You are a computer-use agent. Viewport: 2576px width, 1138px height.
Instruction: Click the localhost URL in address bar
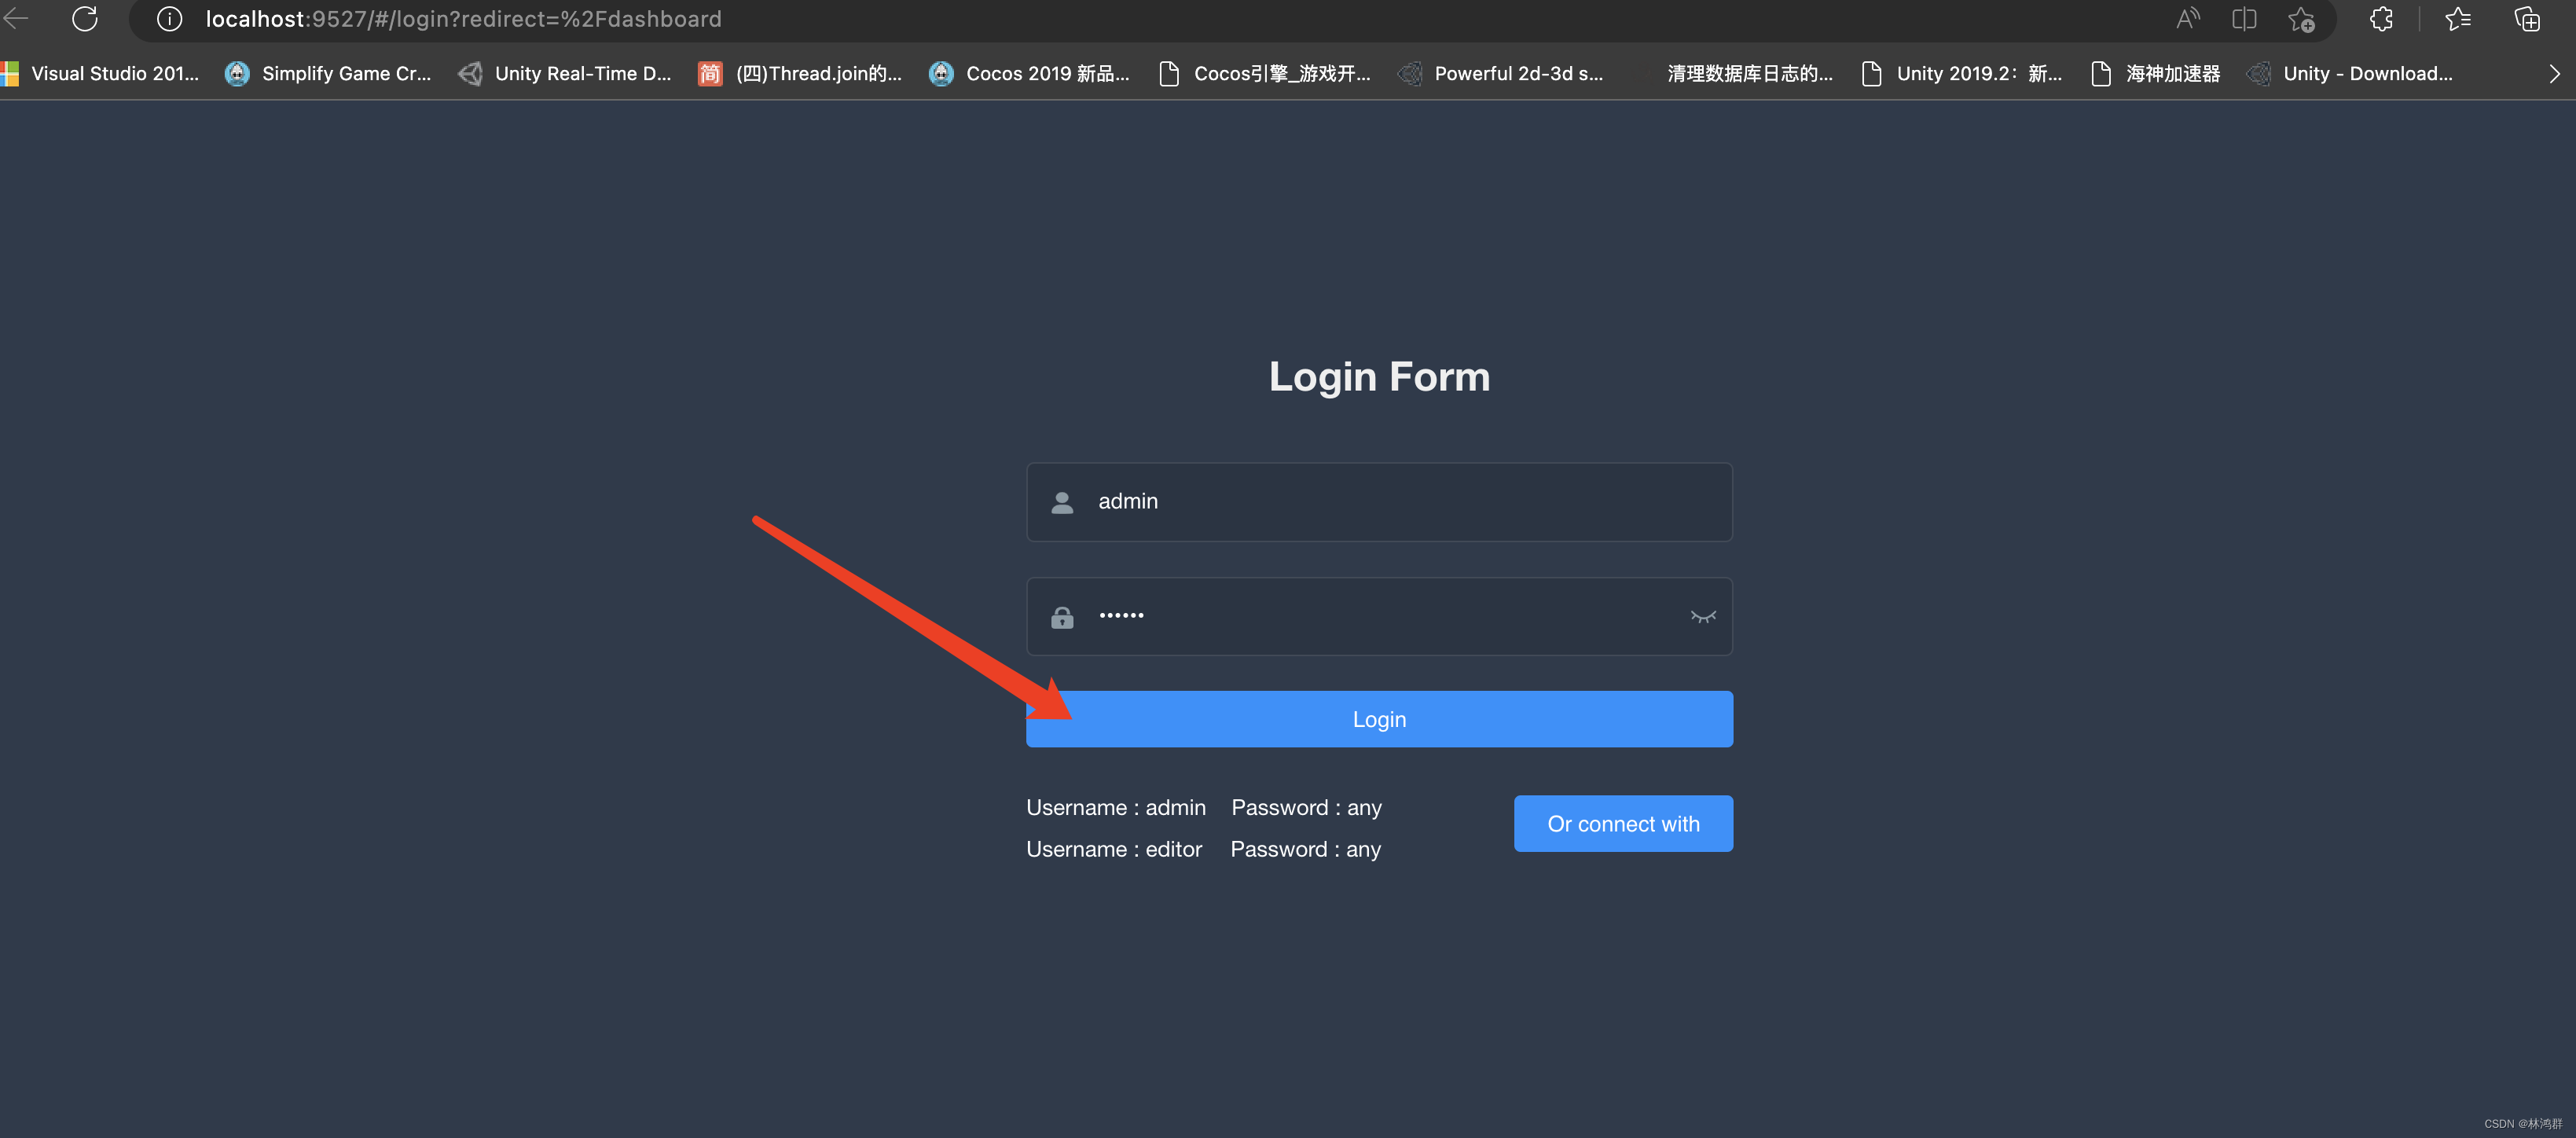[x=463, y=19]
